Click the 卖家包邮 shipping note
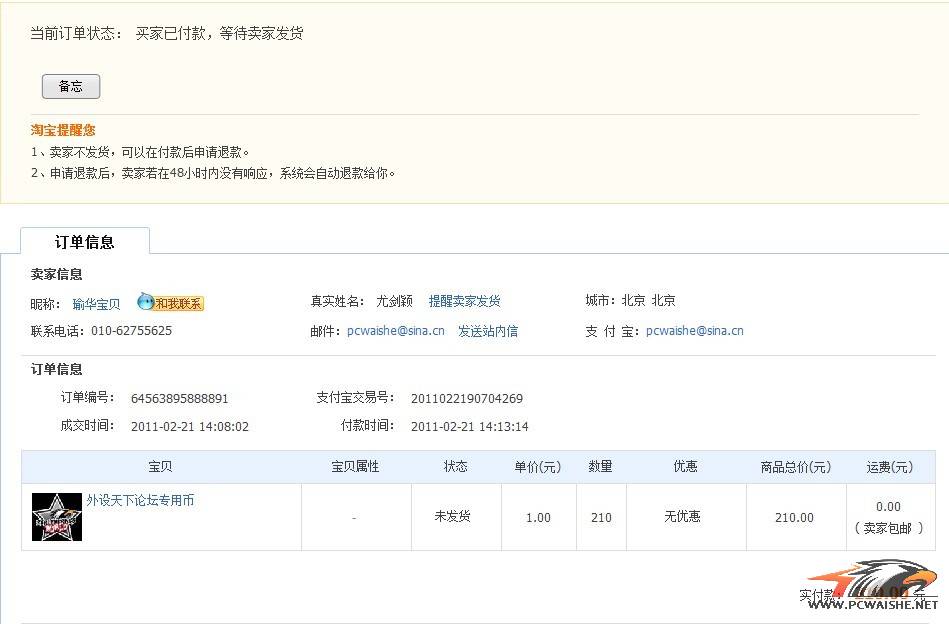949x624 pixels. [x=888, y=528]
